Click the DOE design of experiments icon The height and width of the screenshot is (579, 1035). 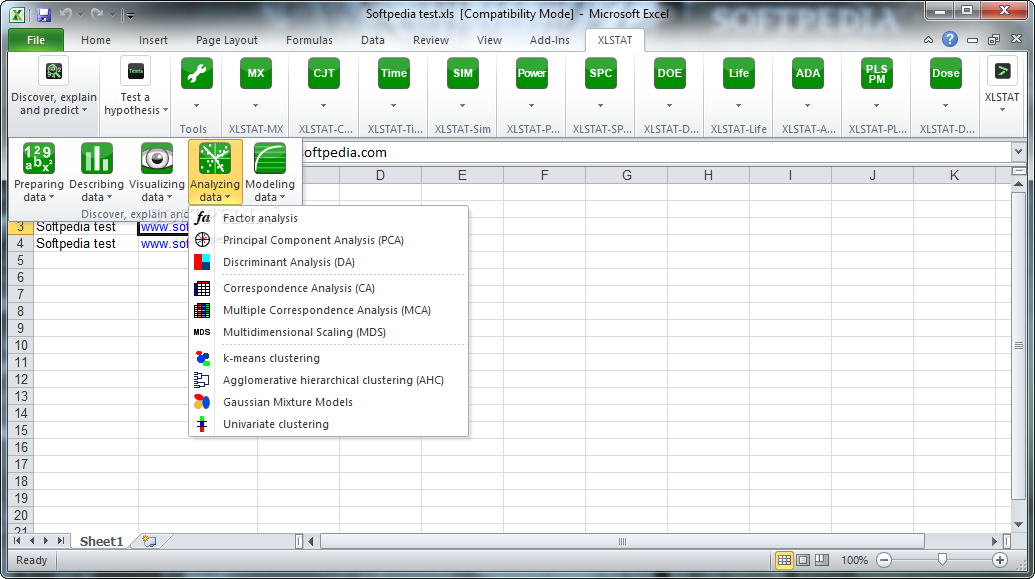(669, 73)
